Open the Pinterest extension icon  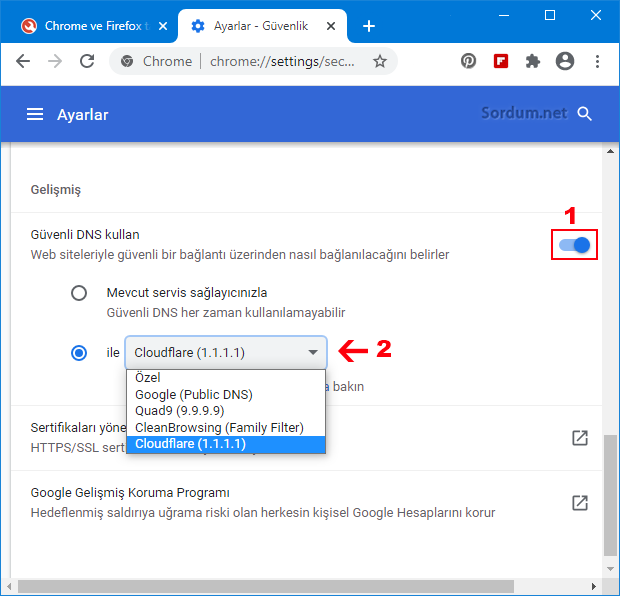(468, 61)
